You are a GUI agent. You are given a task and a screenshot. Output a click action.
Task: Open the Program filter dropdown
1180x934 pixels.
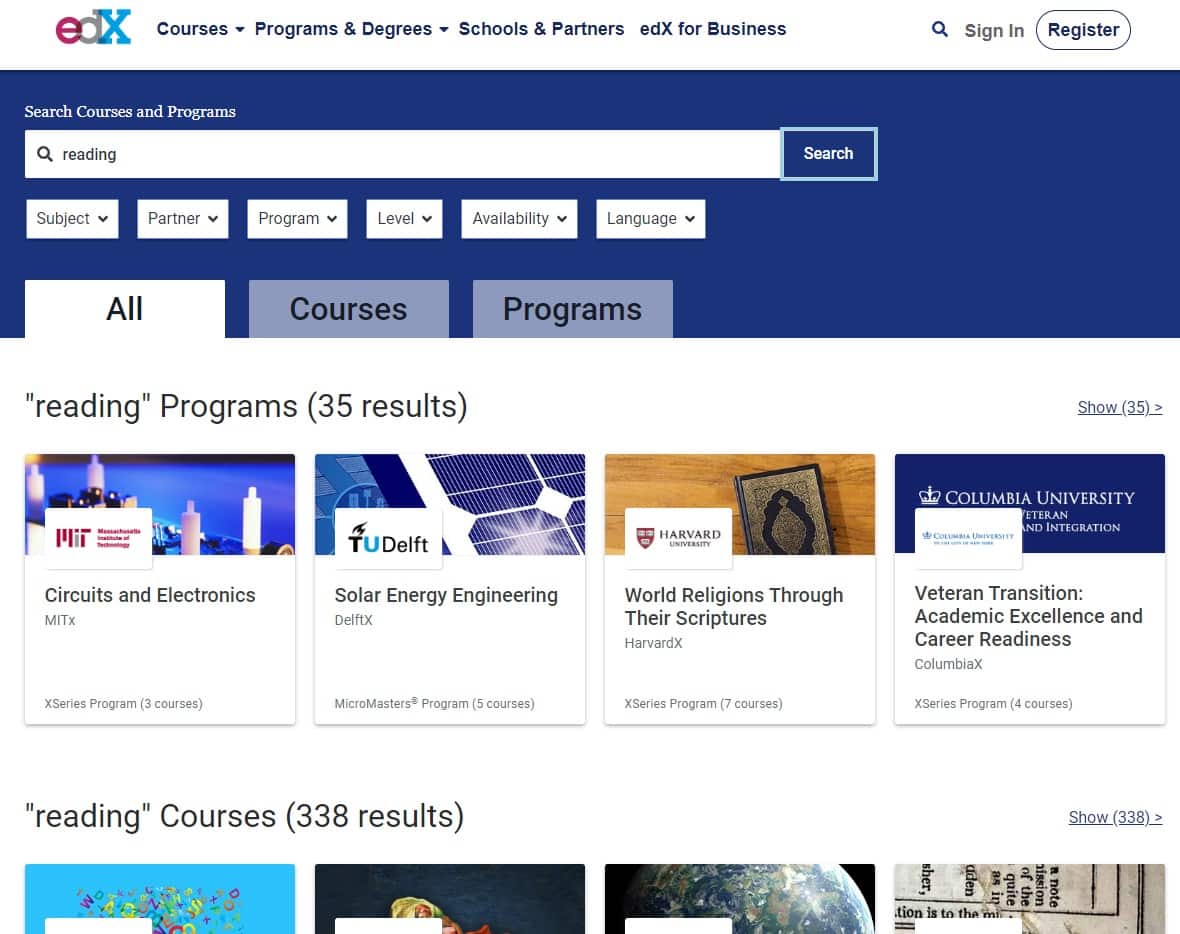pos(297,218)
